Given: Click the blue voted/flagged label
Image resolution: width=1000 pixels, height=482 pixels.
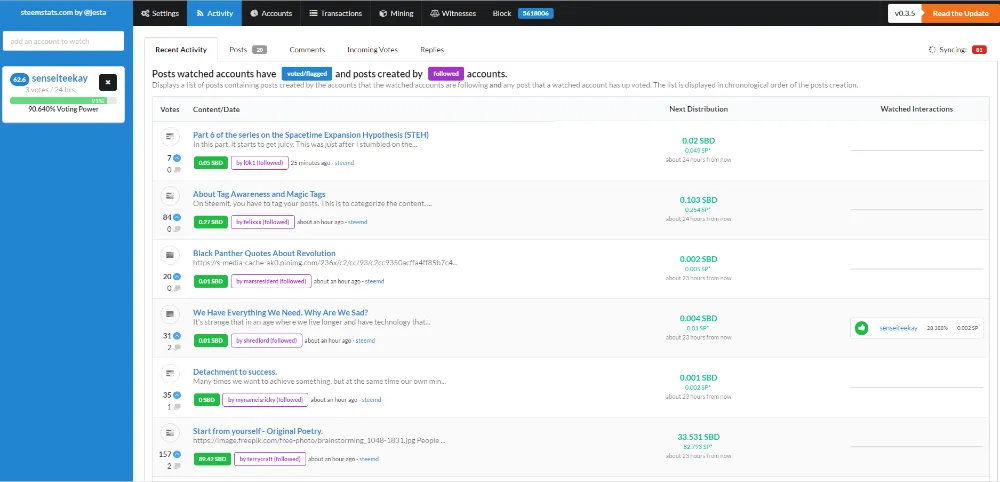Looking at the screenshot, I should tap(307, 74).
